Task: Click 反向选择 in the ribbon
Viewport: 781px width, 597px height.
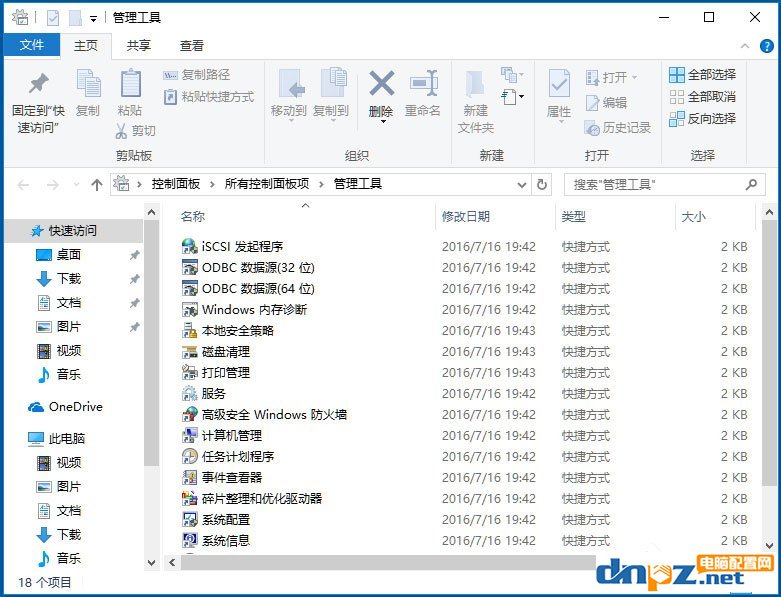Action: point(702,119)
